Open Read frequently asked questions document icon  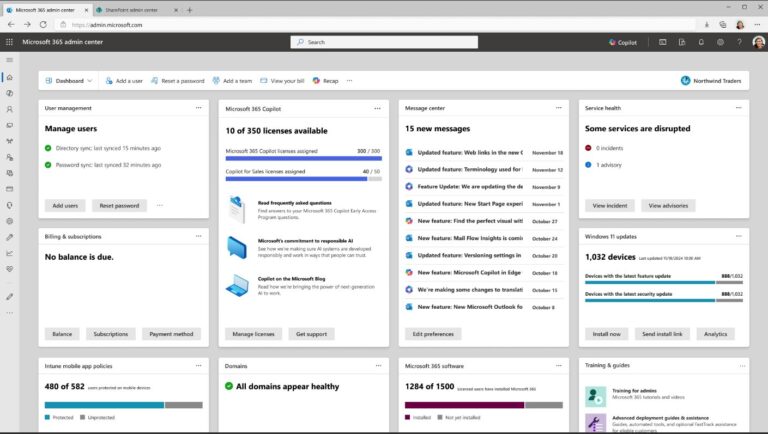pyautogui.click(x=237, y=210)
